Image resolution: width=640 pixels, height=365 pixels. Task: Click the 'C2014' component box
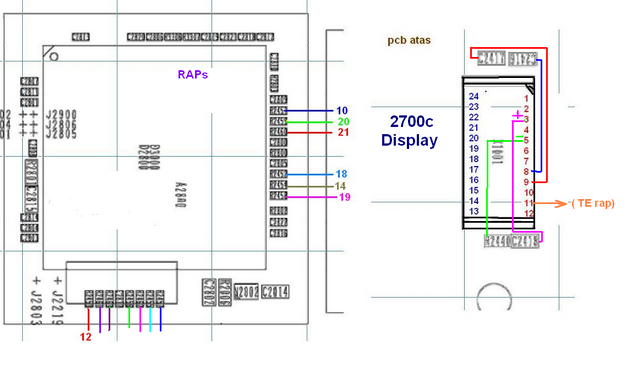tap(275, 292)
